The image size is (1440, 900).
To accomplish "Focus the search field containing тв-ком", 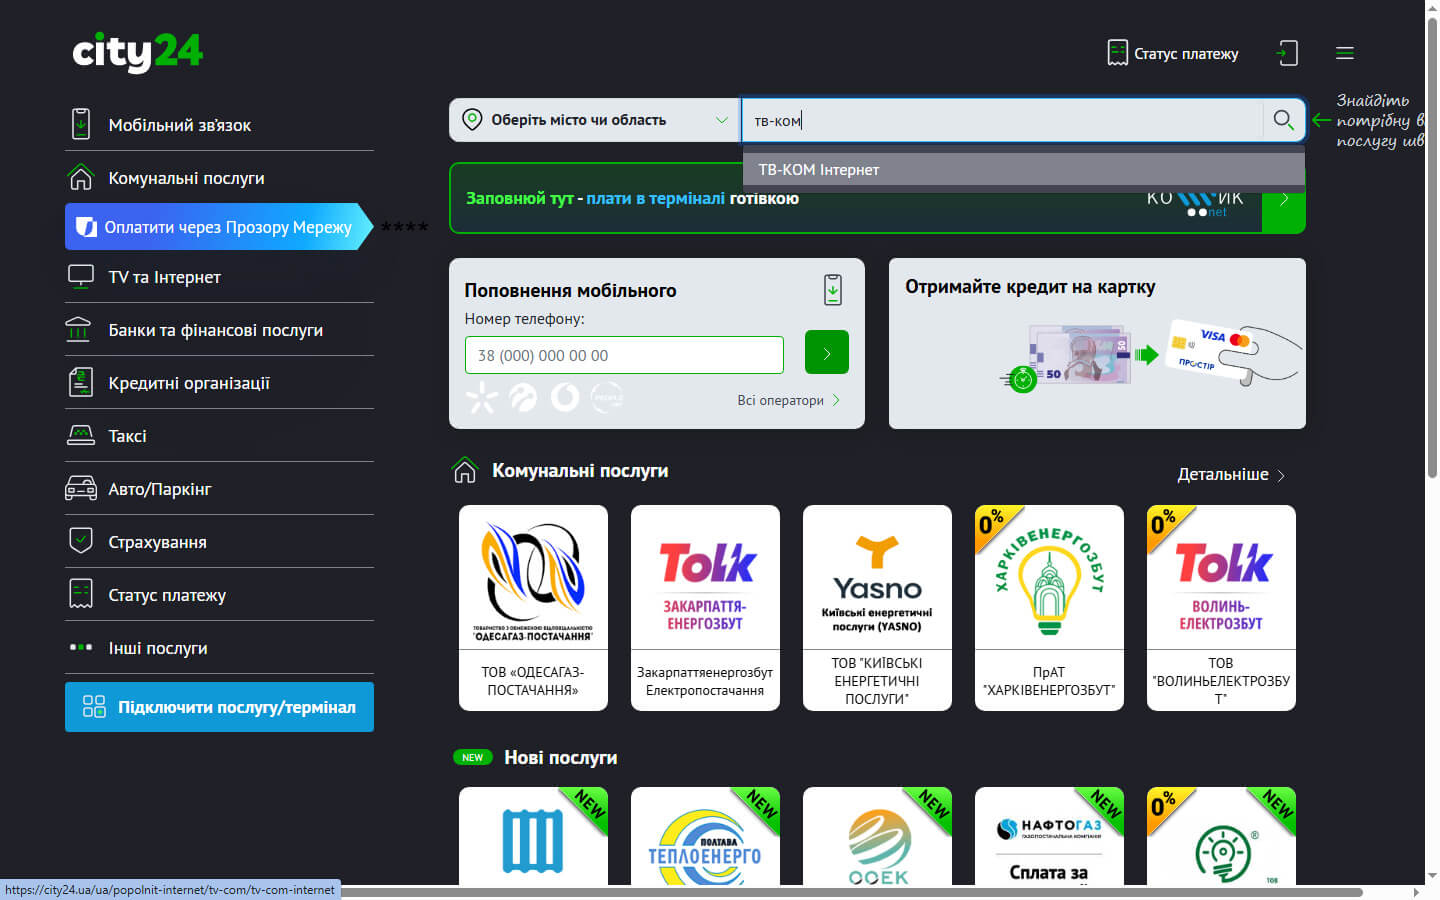I will click(x=1003, y=120).
